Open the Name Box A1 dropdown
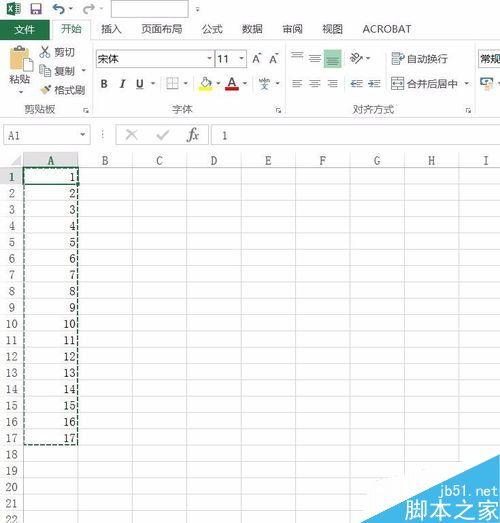 pyautogui.click(x=82, y=135)
